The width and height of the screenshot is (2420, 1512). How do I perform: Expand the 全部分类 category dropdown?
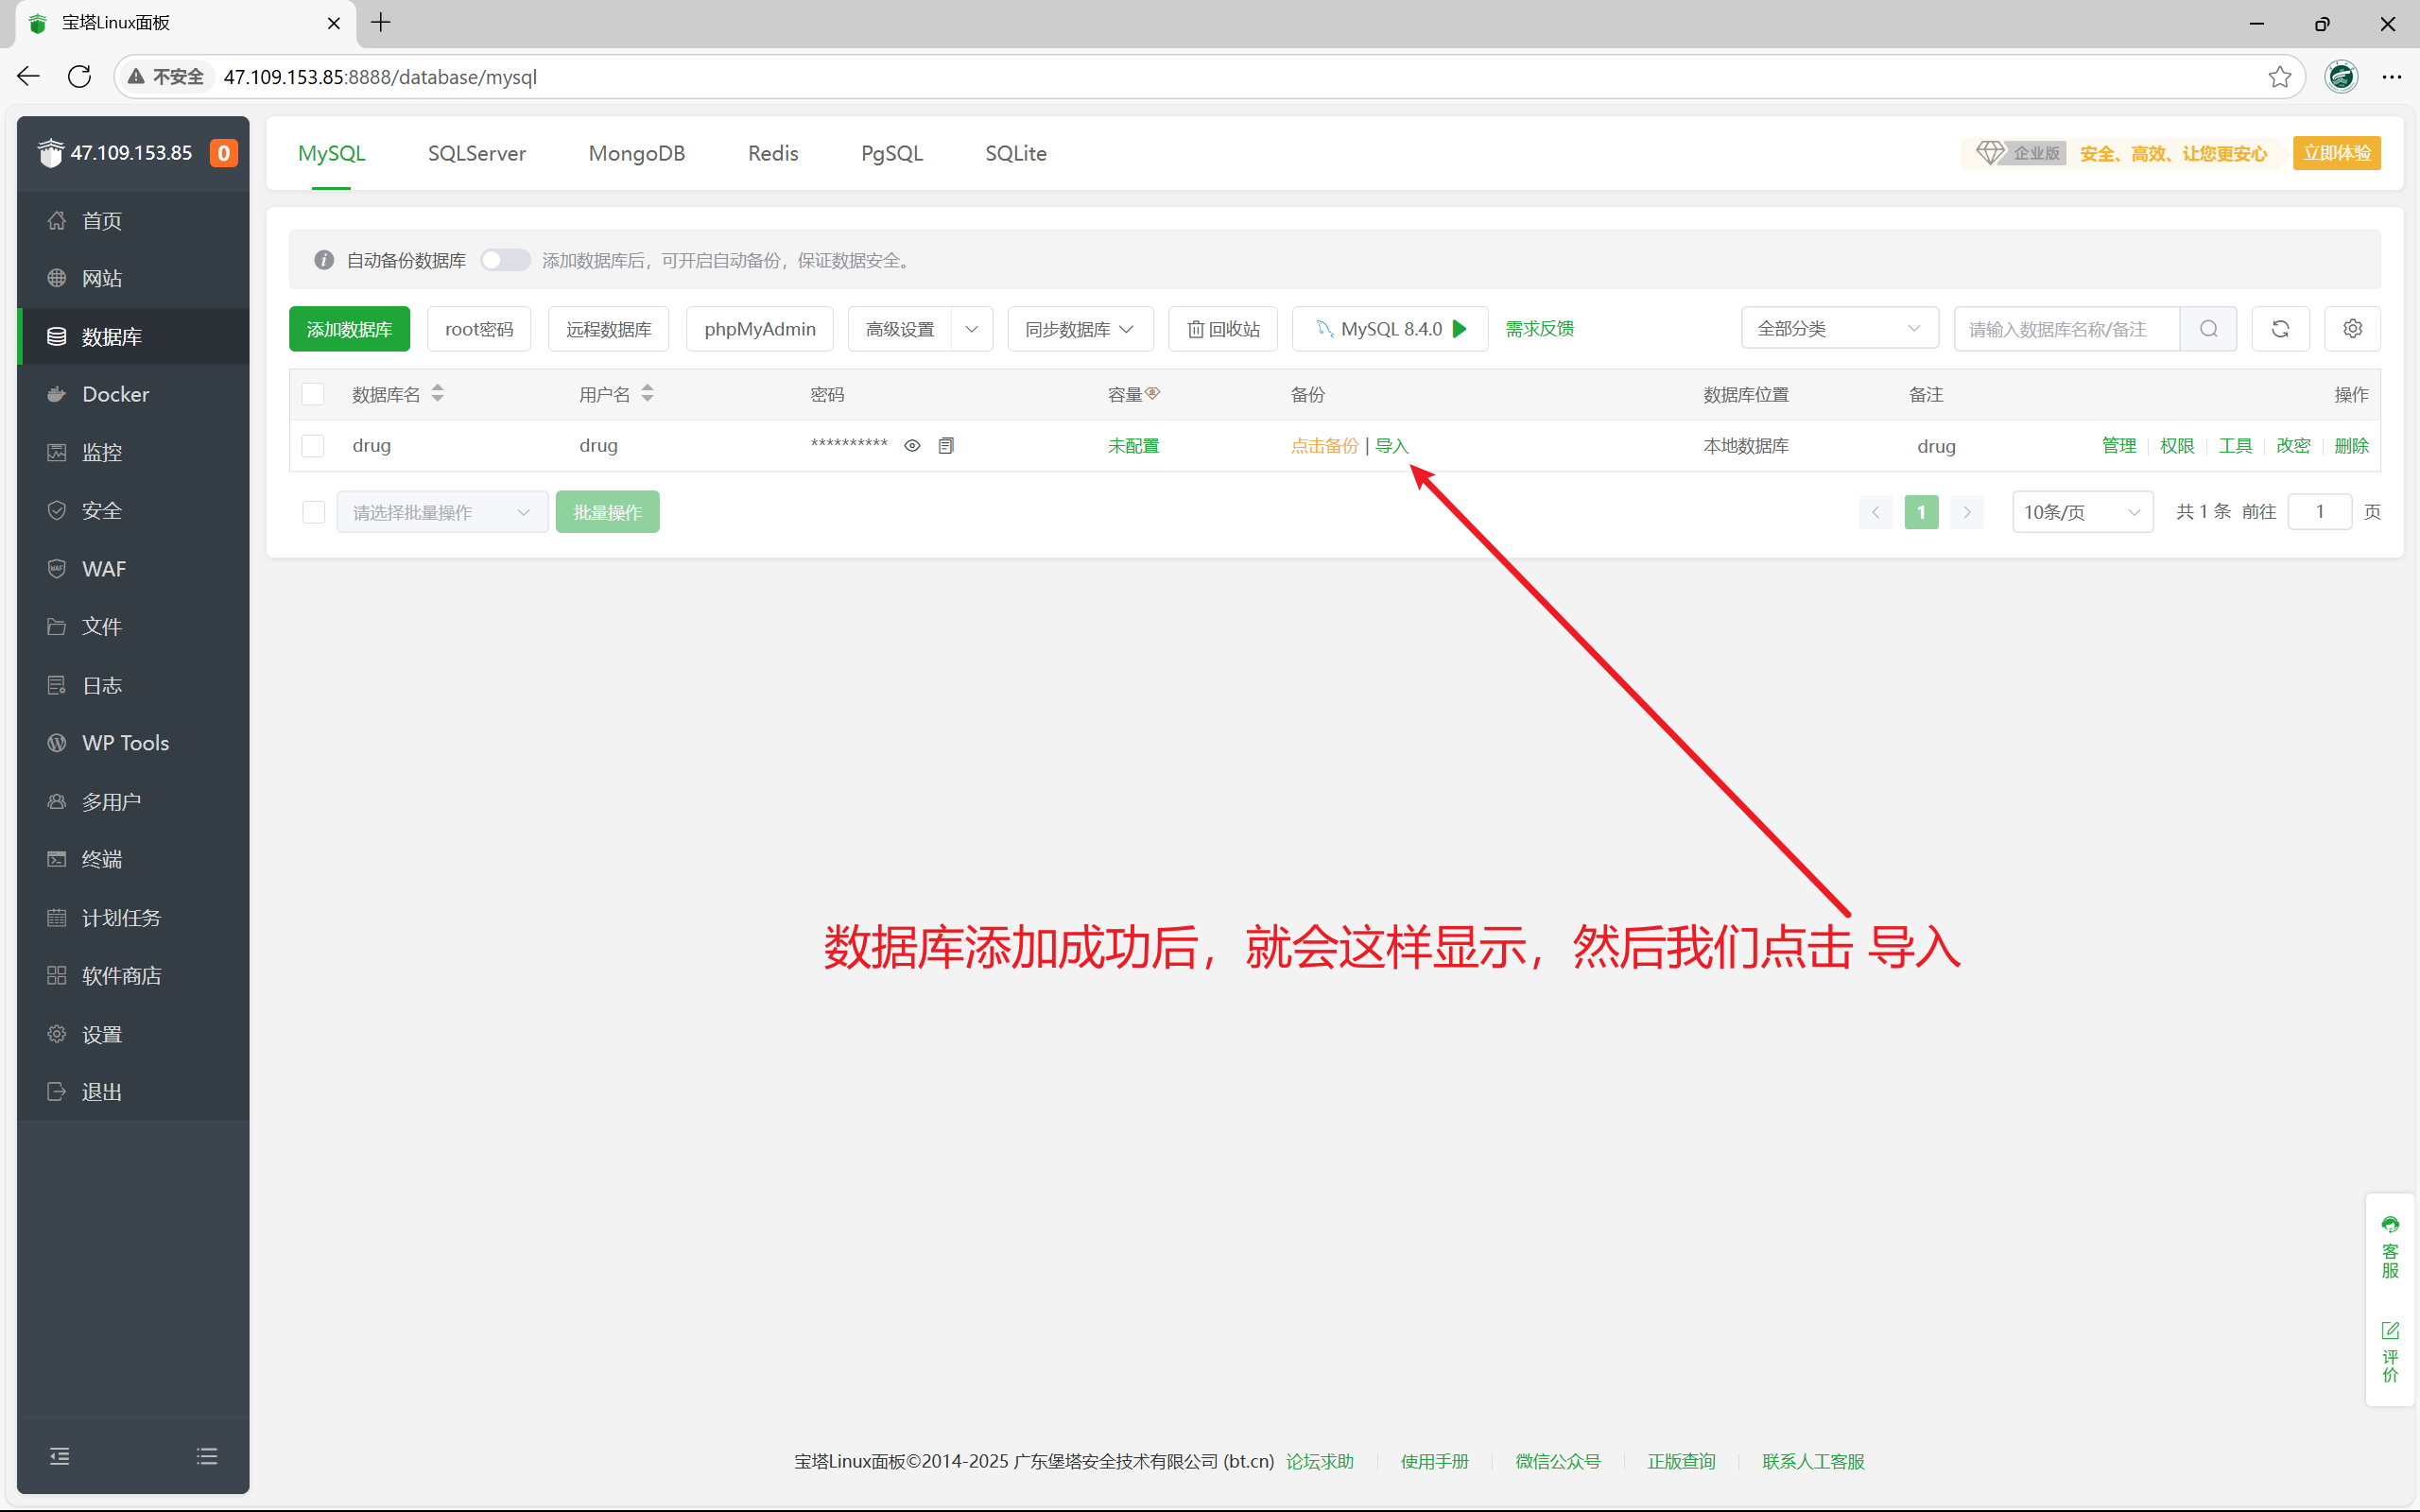click(1839, 329)
